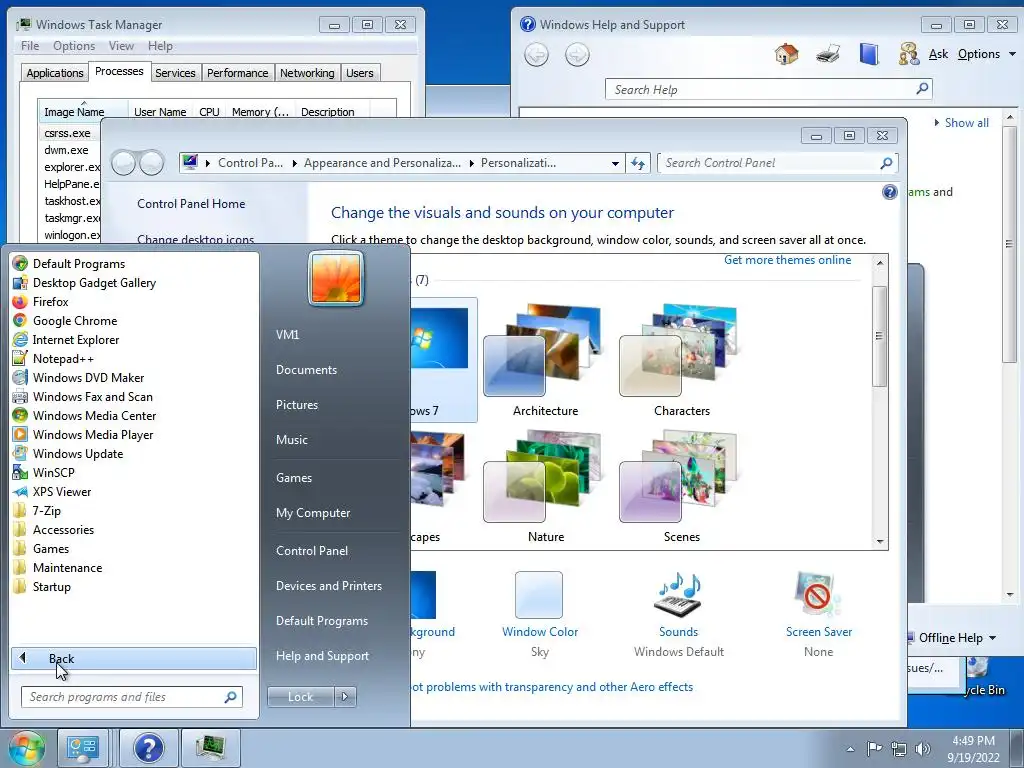This screenshot has width=1024, height=768.
Task: Click Search programs and files box
Action: click(x=131, y=697)
